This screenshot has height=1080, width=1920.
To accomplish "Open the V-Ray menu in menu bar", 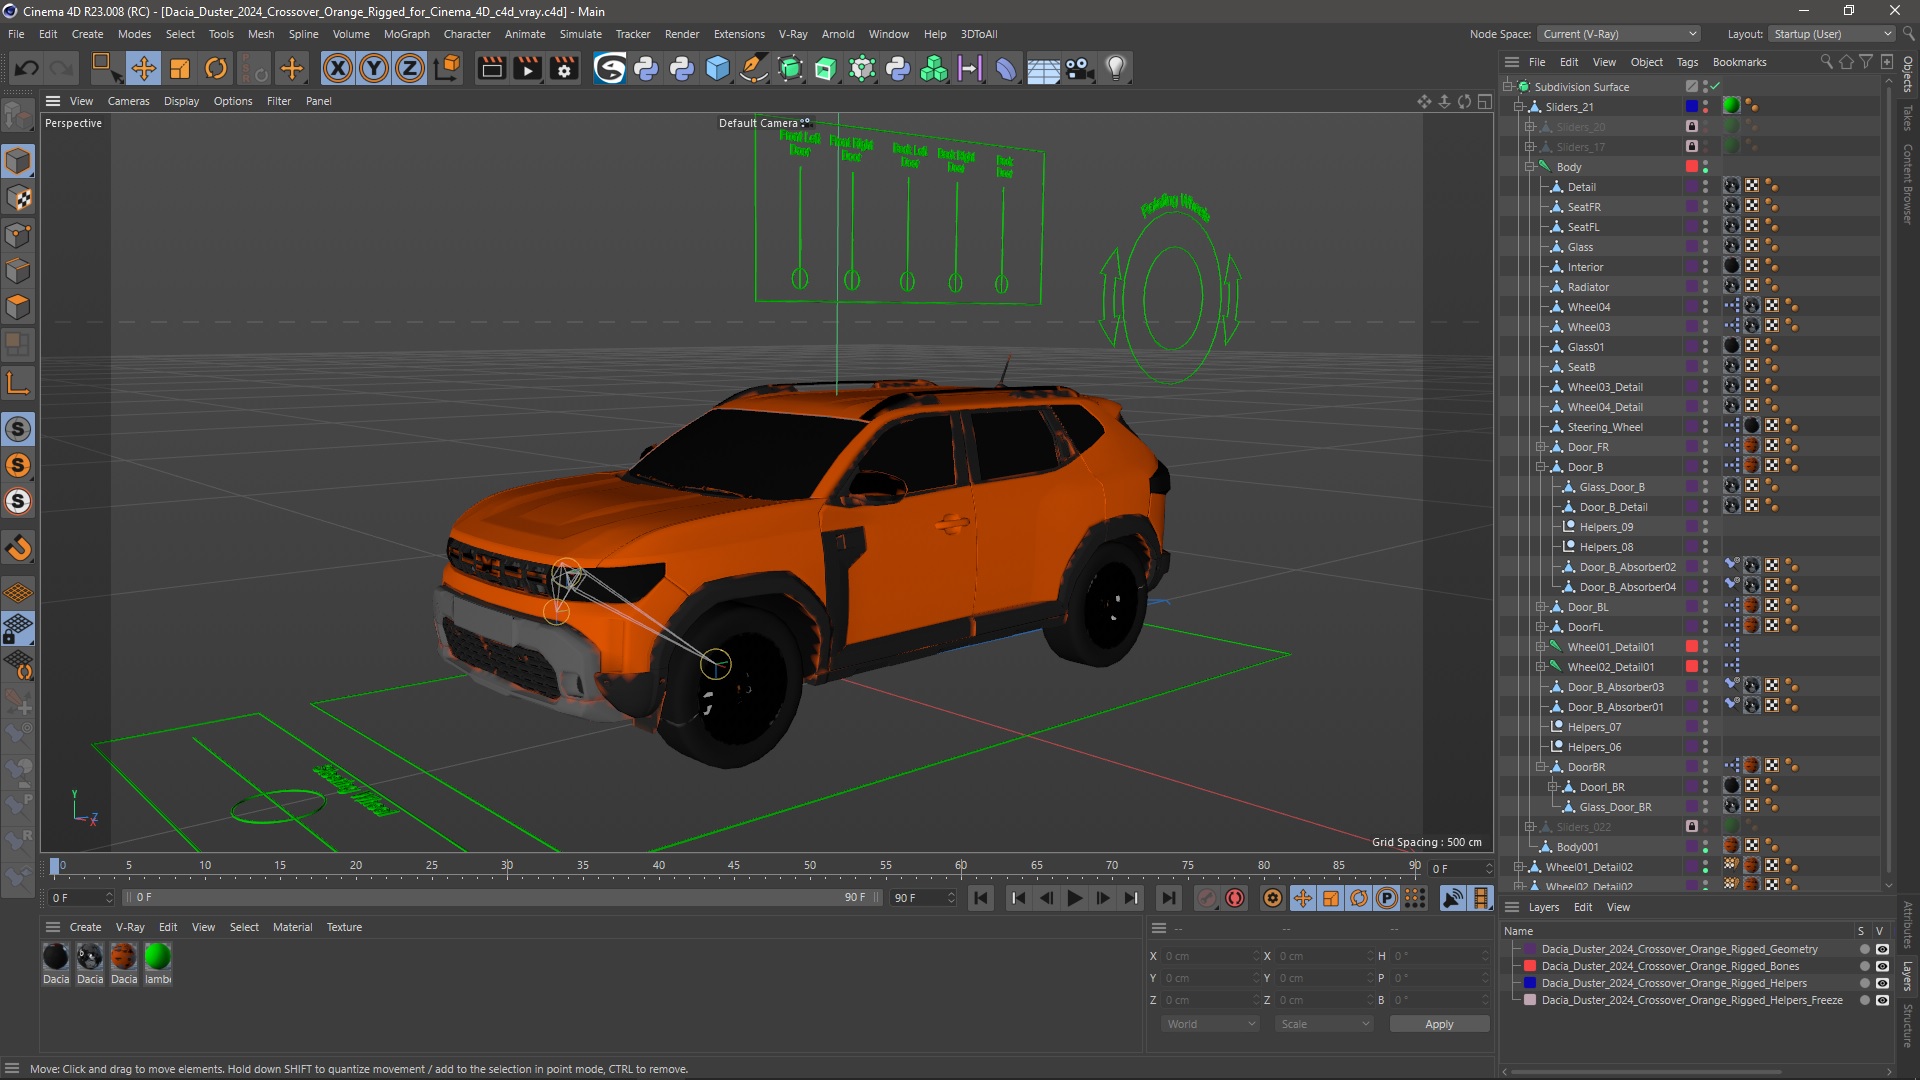I will (793, 34).
